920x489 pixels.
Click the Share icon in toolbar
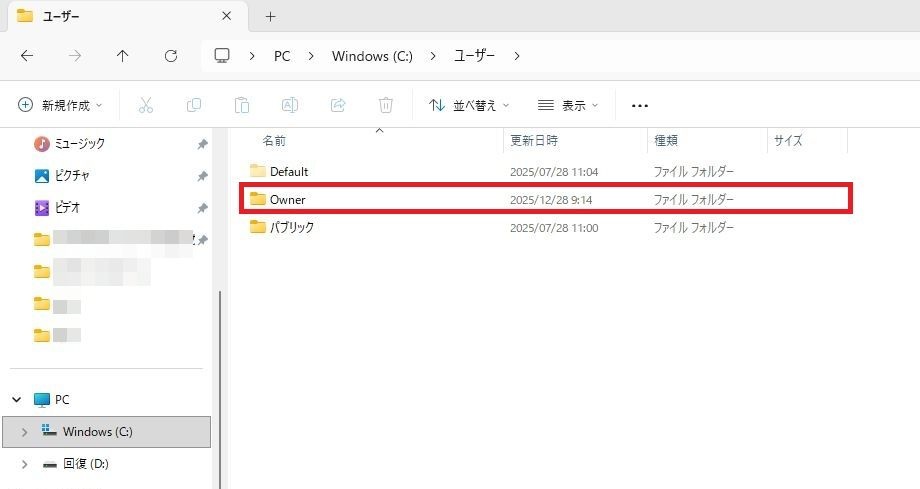point(338,105)
